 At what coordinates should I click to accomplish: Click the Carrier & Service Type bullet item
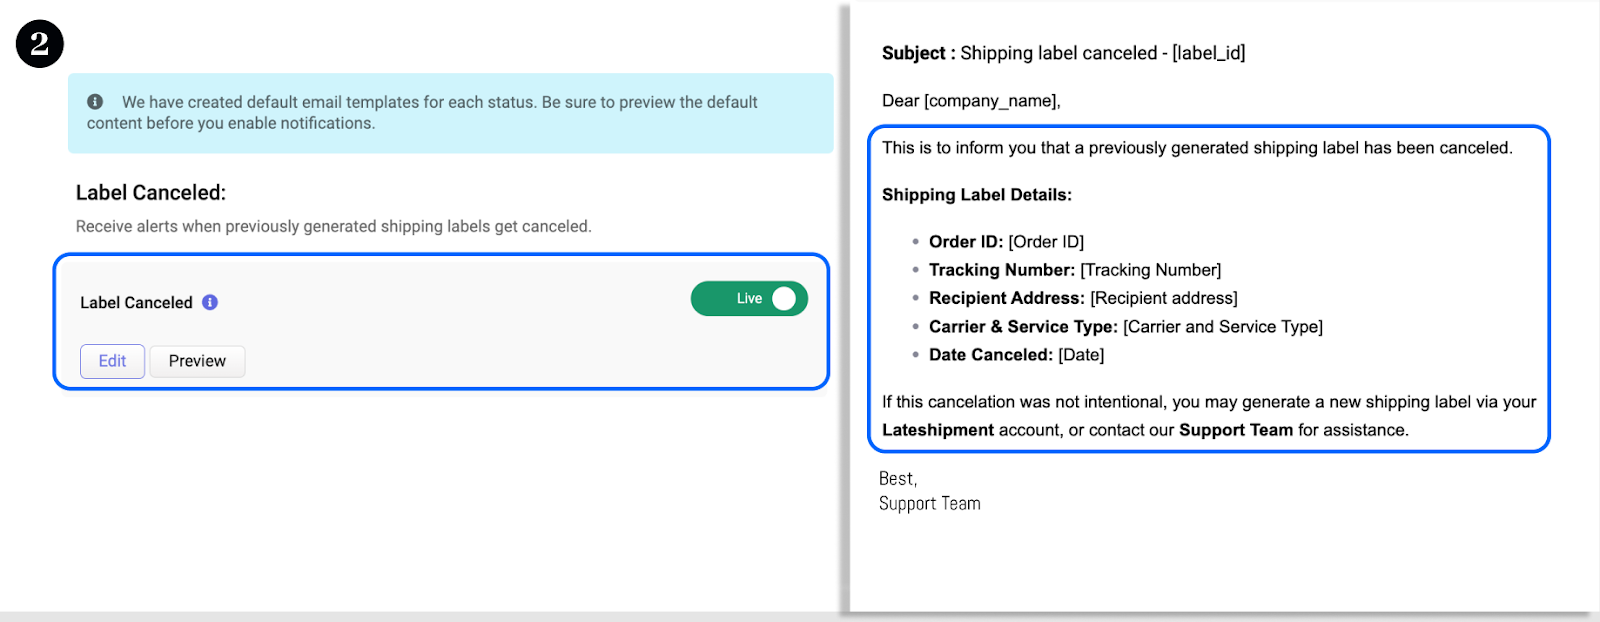pos(1125,327)
